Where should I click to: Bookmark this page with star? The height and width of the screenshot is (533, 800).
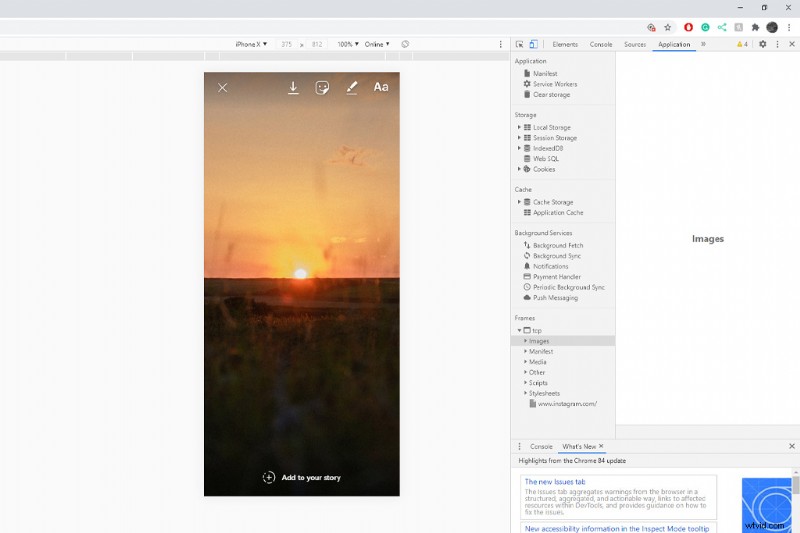tap(667, 28)
